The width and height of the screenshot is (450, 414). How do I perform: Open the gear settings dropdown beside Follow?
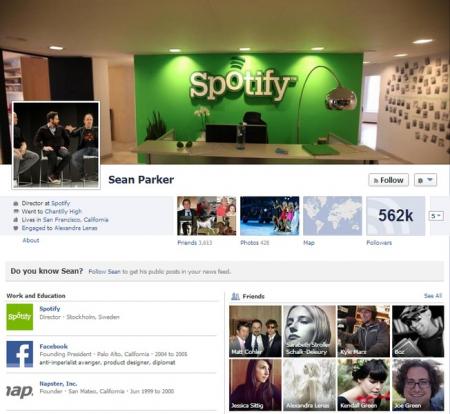click(425, 180)
